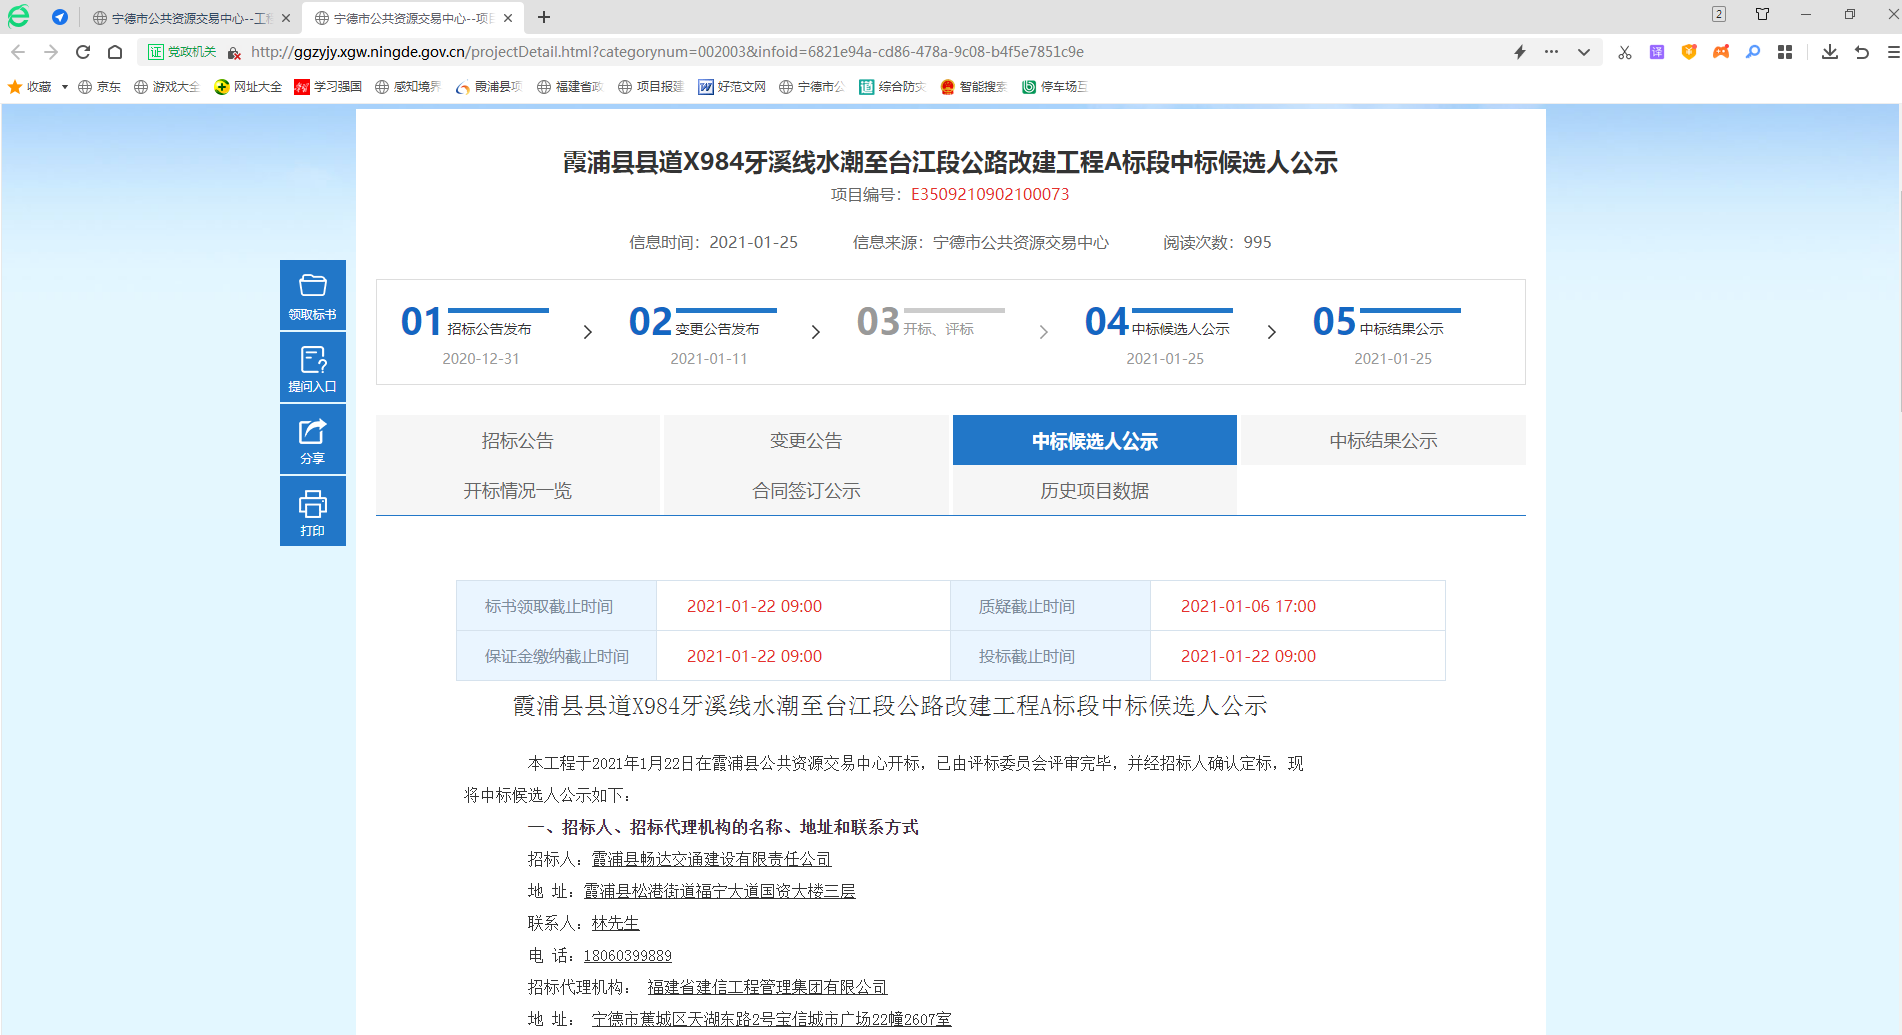1902x1035 pixels.
Task: Click the 分享 share icon
Action: tap(312, 440)
